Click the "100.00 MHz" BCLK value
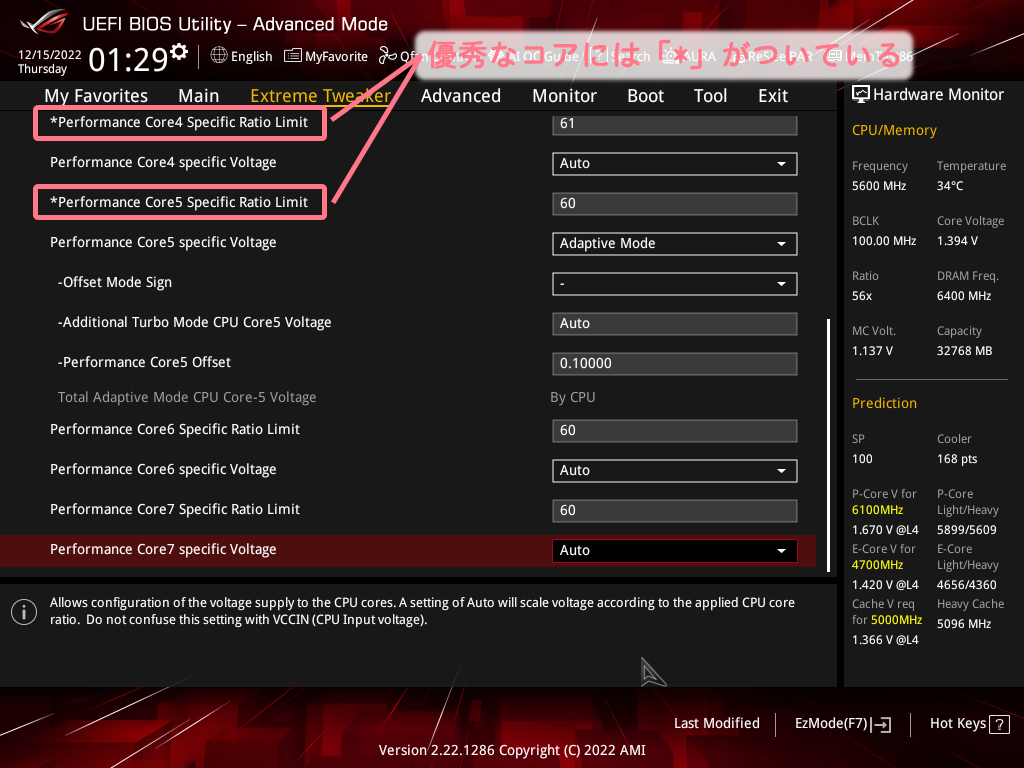The width and height of the screenshot is (1024, 768). coord(884,240)
